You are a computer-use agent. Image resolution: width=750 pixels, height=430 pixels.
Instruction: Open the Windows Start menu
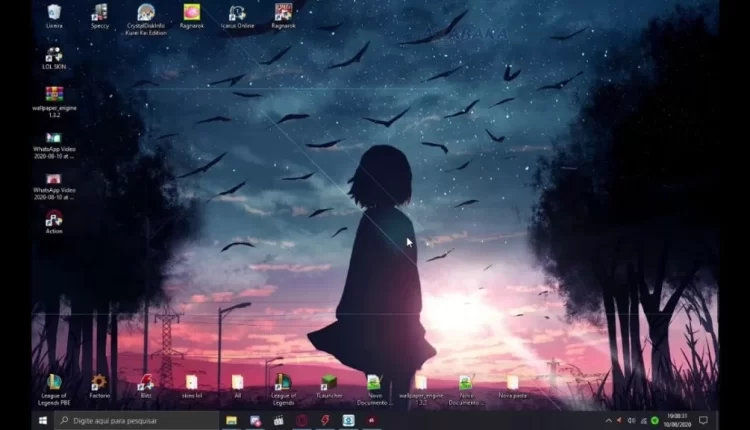pyautogui.click(x=43, y=420)
